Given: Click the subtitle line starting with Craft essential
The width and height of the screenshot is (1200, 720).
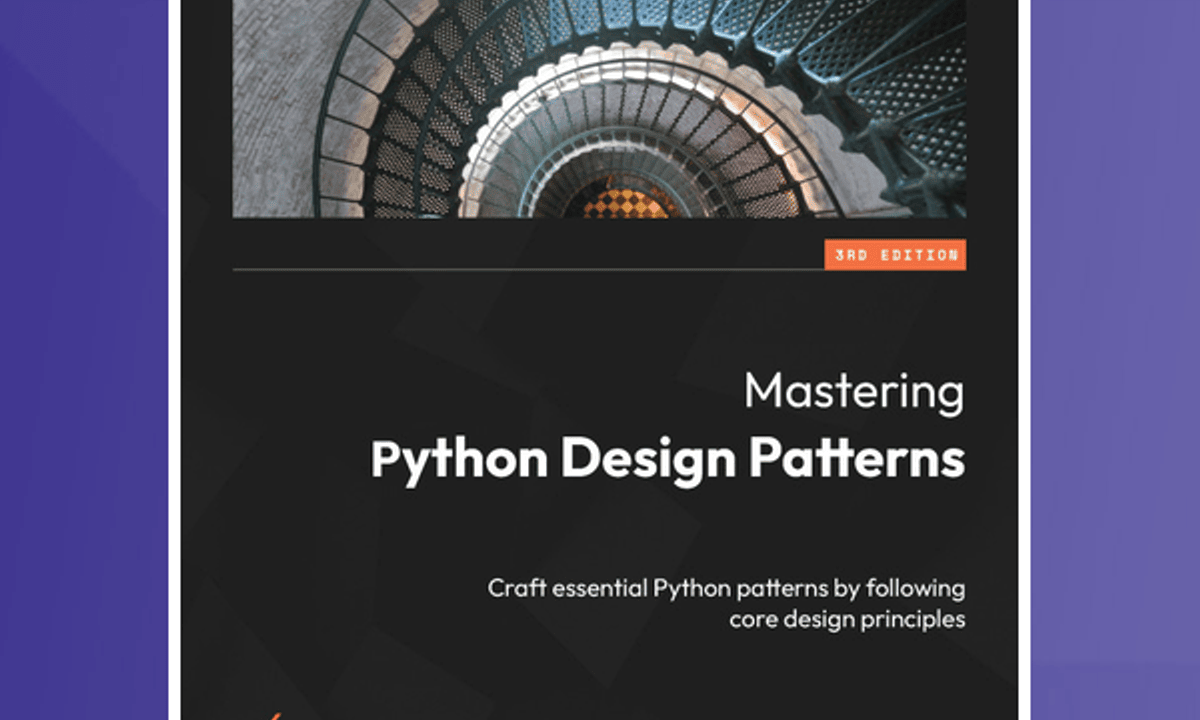Looking at the screenshot, I should 726,587.
